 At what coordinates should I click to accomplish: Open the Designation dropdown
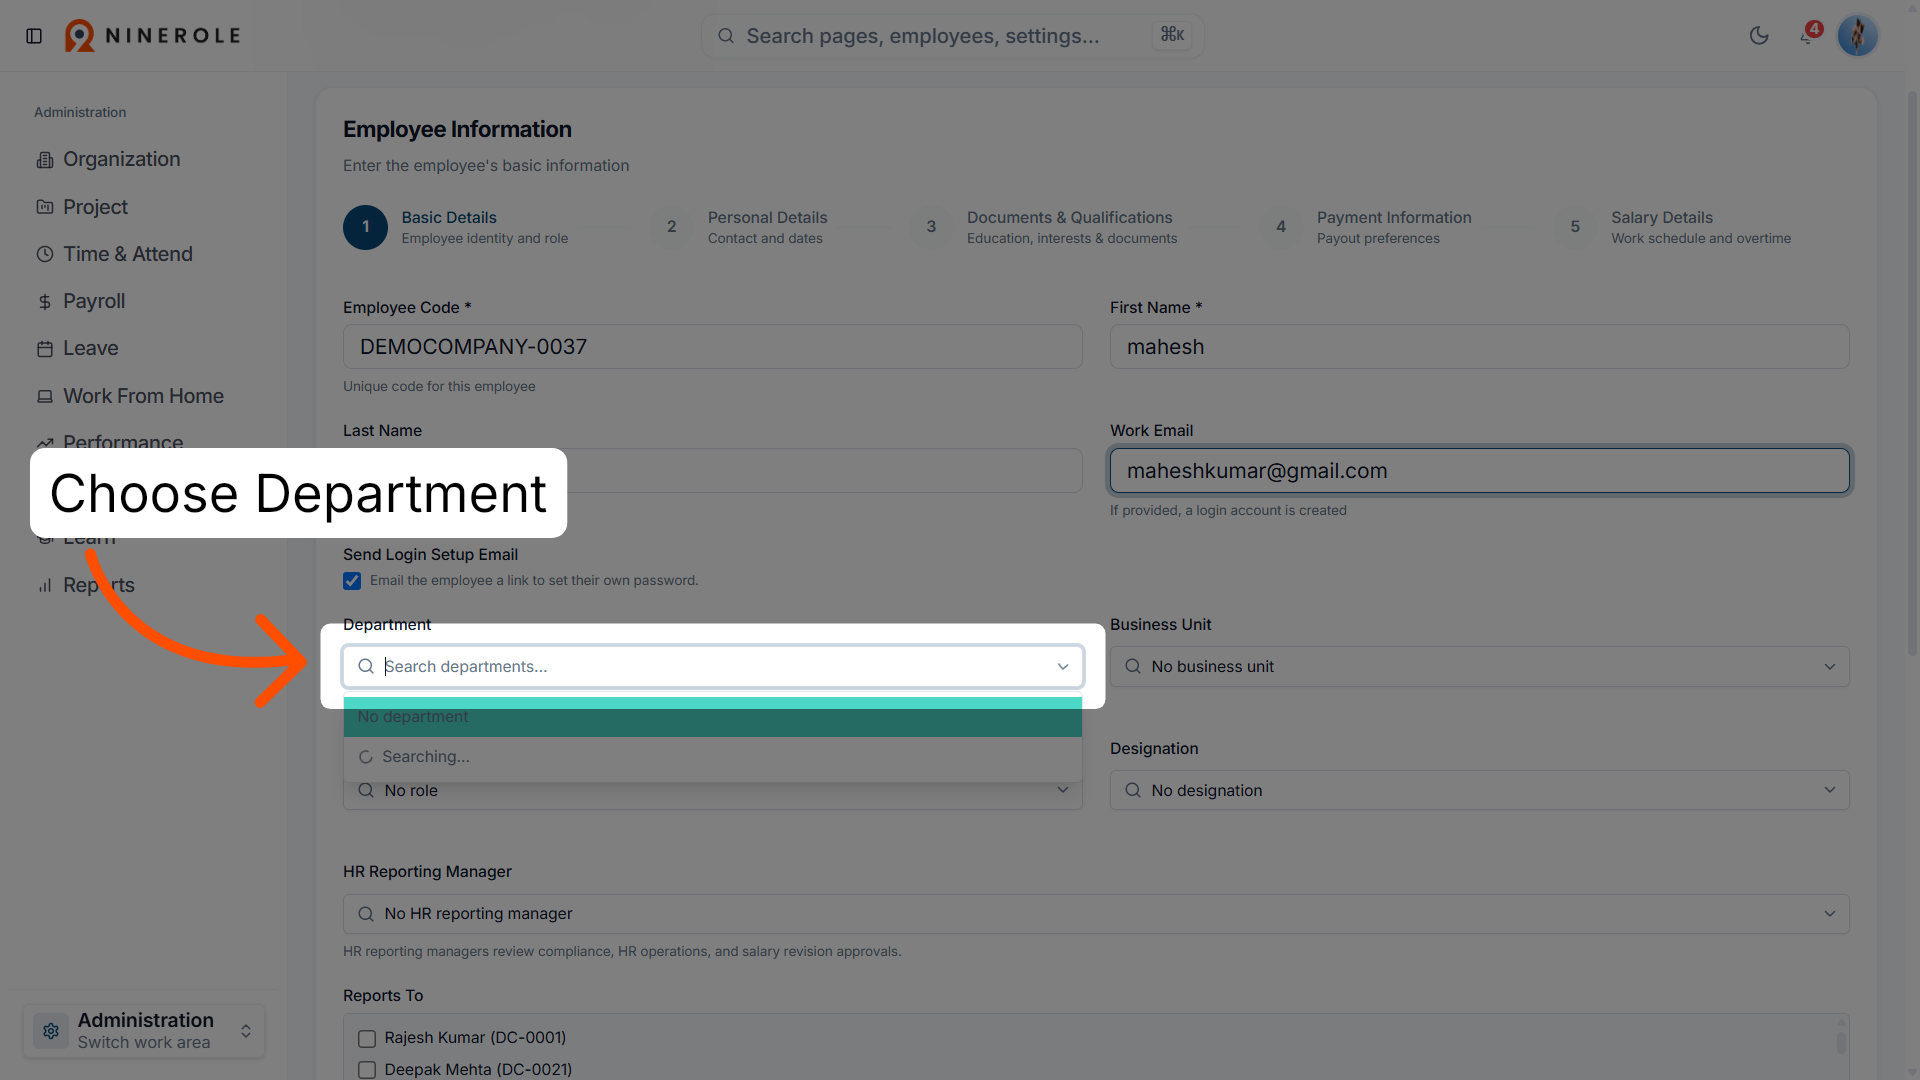(x=1479, y=791)
